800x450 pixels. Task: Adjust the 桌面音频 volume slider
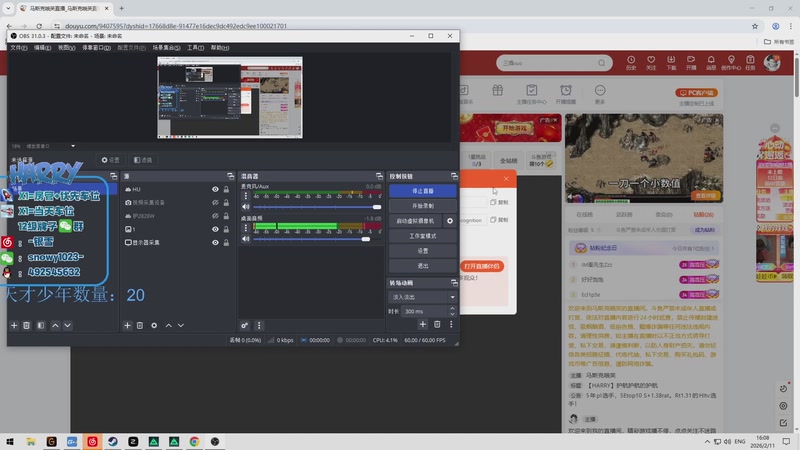pos(317,239)
